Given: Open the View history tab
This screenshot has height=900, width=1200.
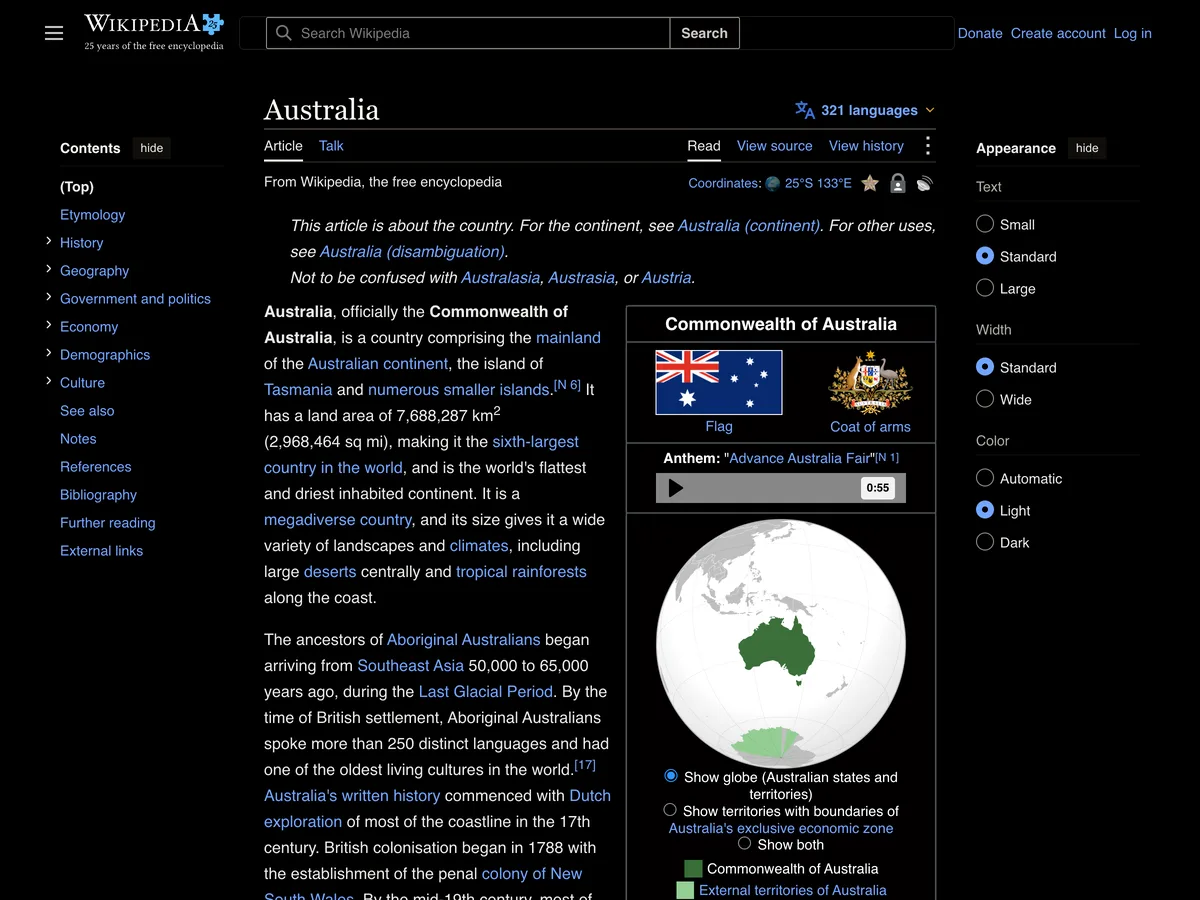Looking at the screenshot, I should 866,146.
